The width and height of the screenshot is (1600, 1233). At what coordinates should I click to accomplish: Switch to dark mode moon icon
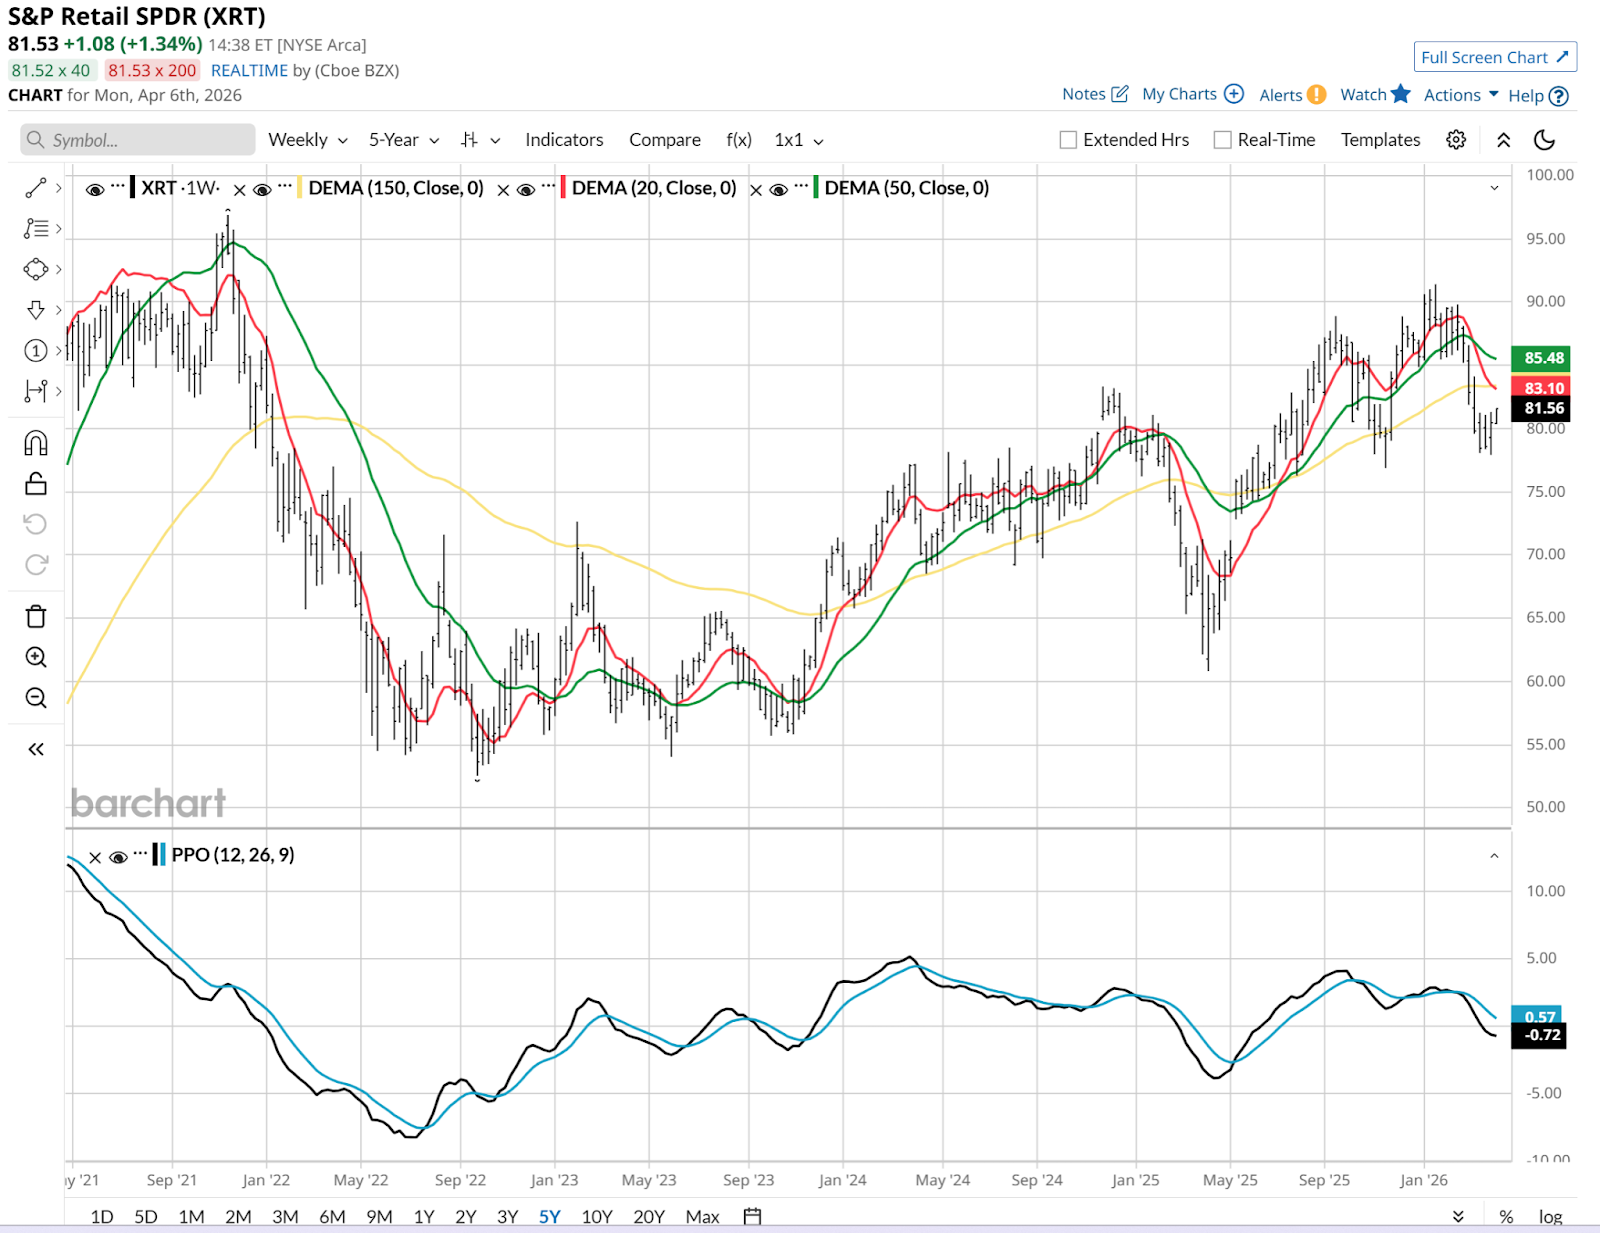coord(1544,140)
